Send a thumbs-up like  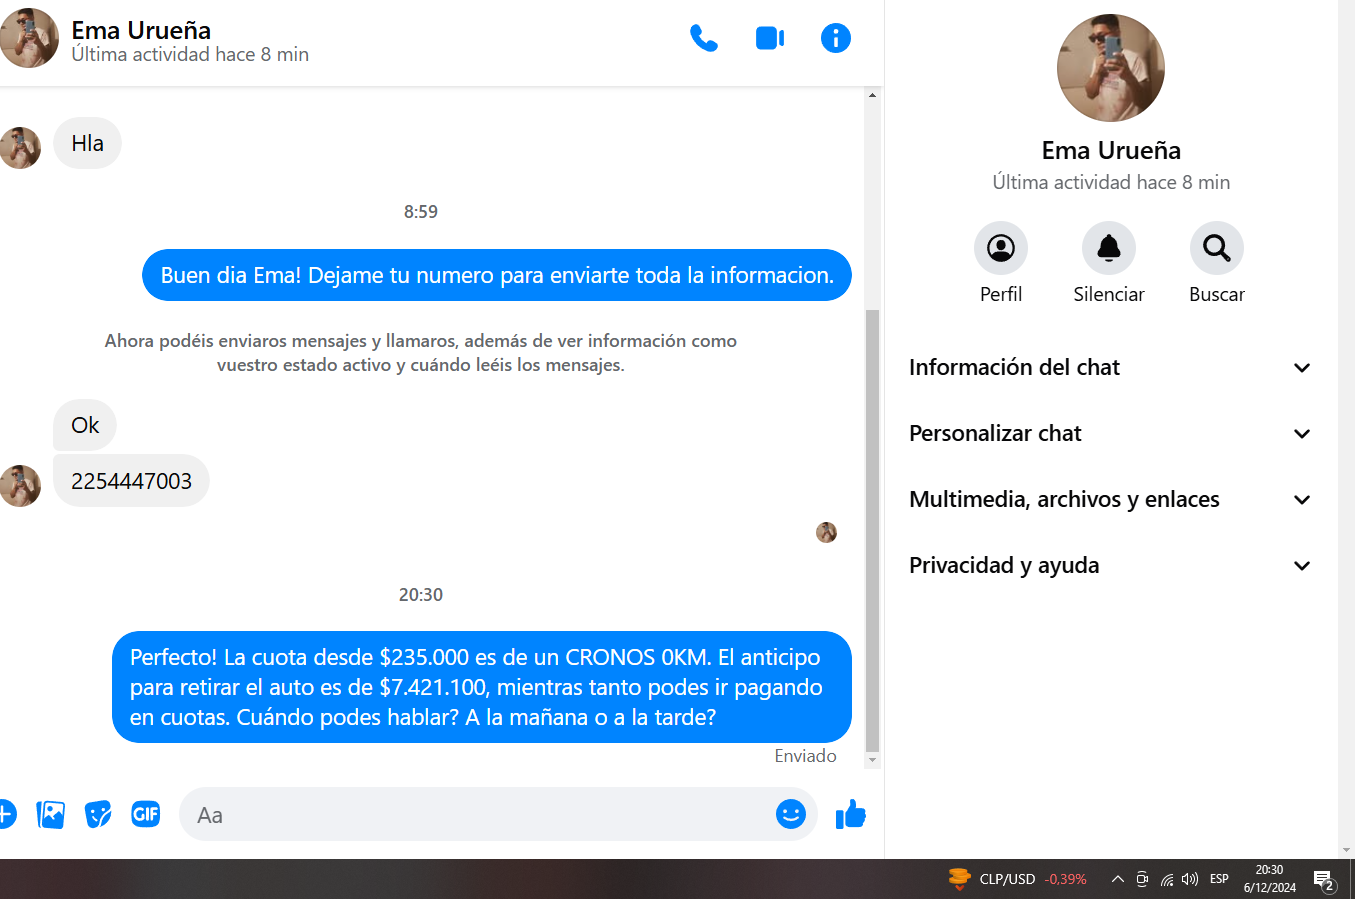point(851,814)
